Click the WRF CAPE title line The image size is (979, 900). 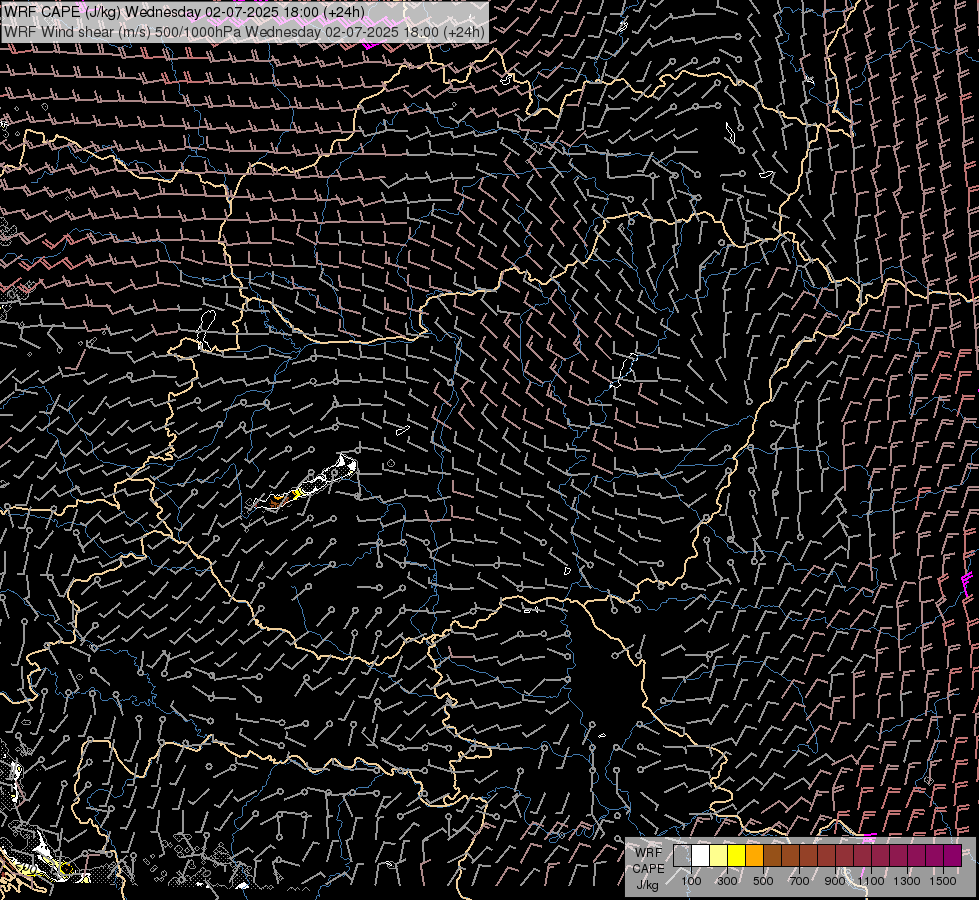[x=184, y=12]
